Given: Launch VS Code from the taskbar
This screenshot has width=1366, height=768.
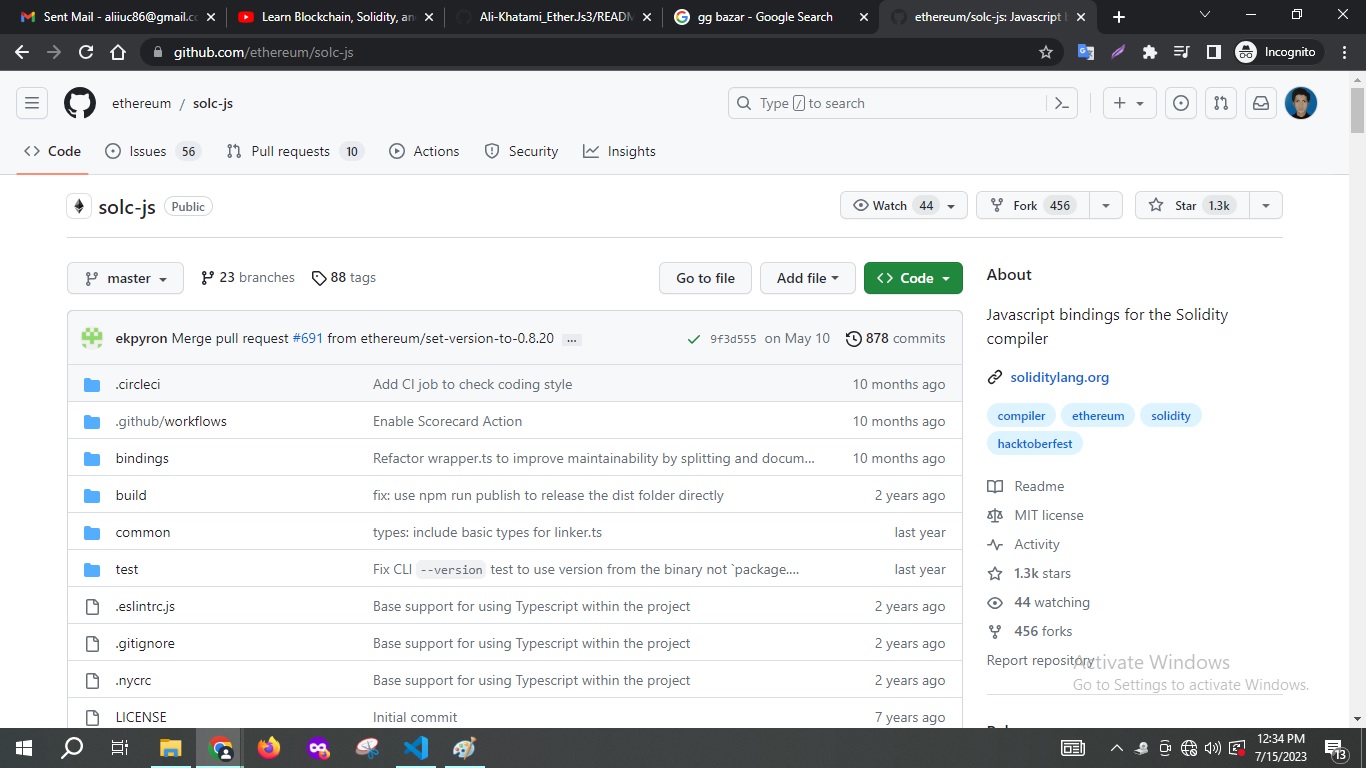Looking at the screenshot, I should click(x=416, y=747).
